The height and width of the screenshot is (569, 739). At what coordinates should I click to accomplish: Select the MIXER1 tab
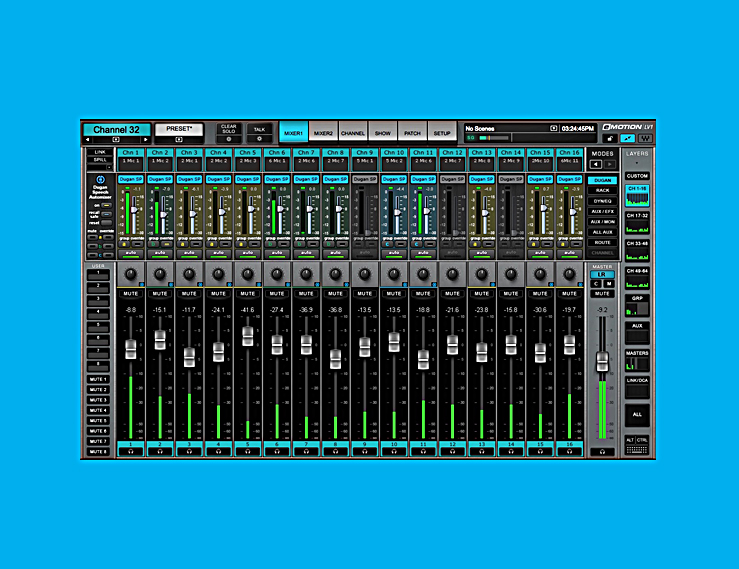coord(293,132)
